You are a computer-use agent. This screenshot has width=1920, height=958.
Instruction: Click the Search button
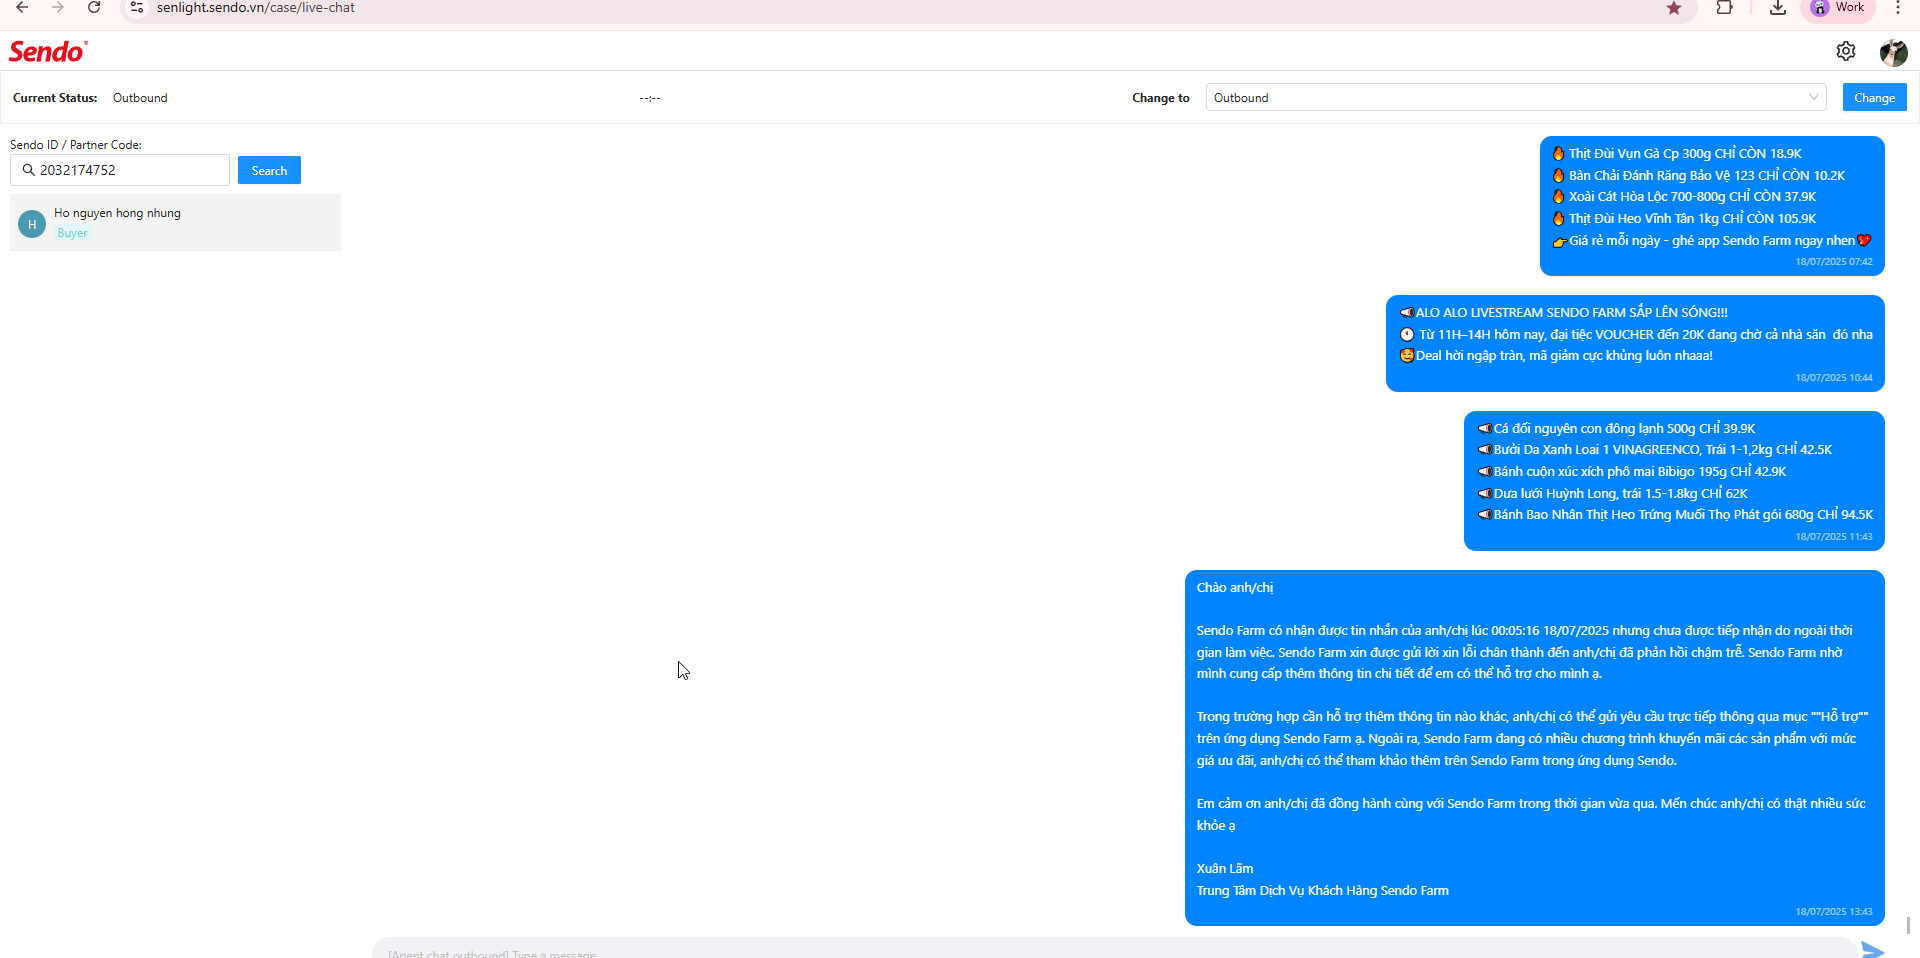[x=269, y=170]
